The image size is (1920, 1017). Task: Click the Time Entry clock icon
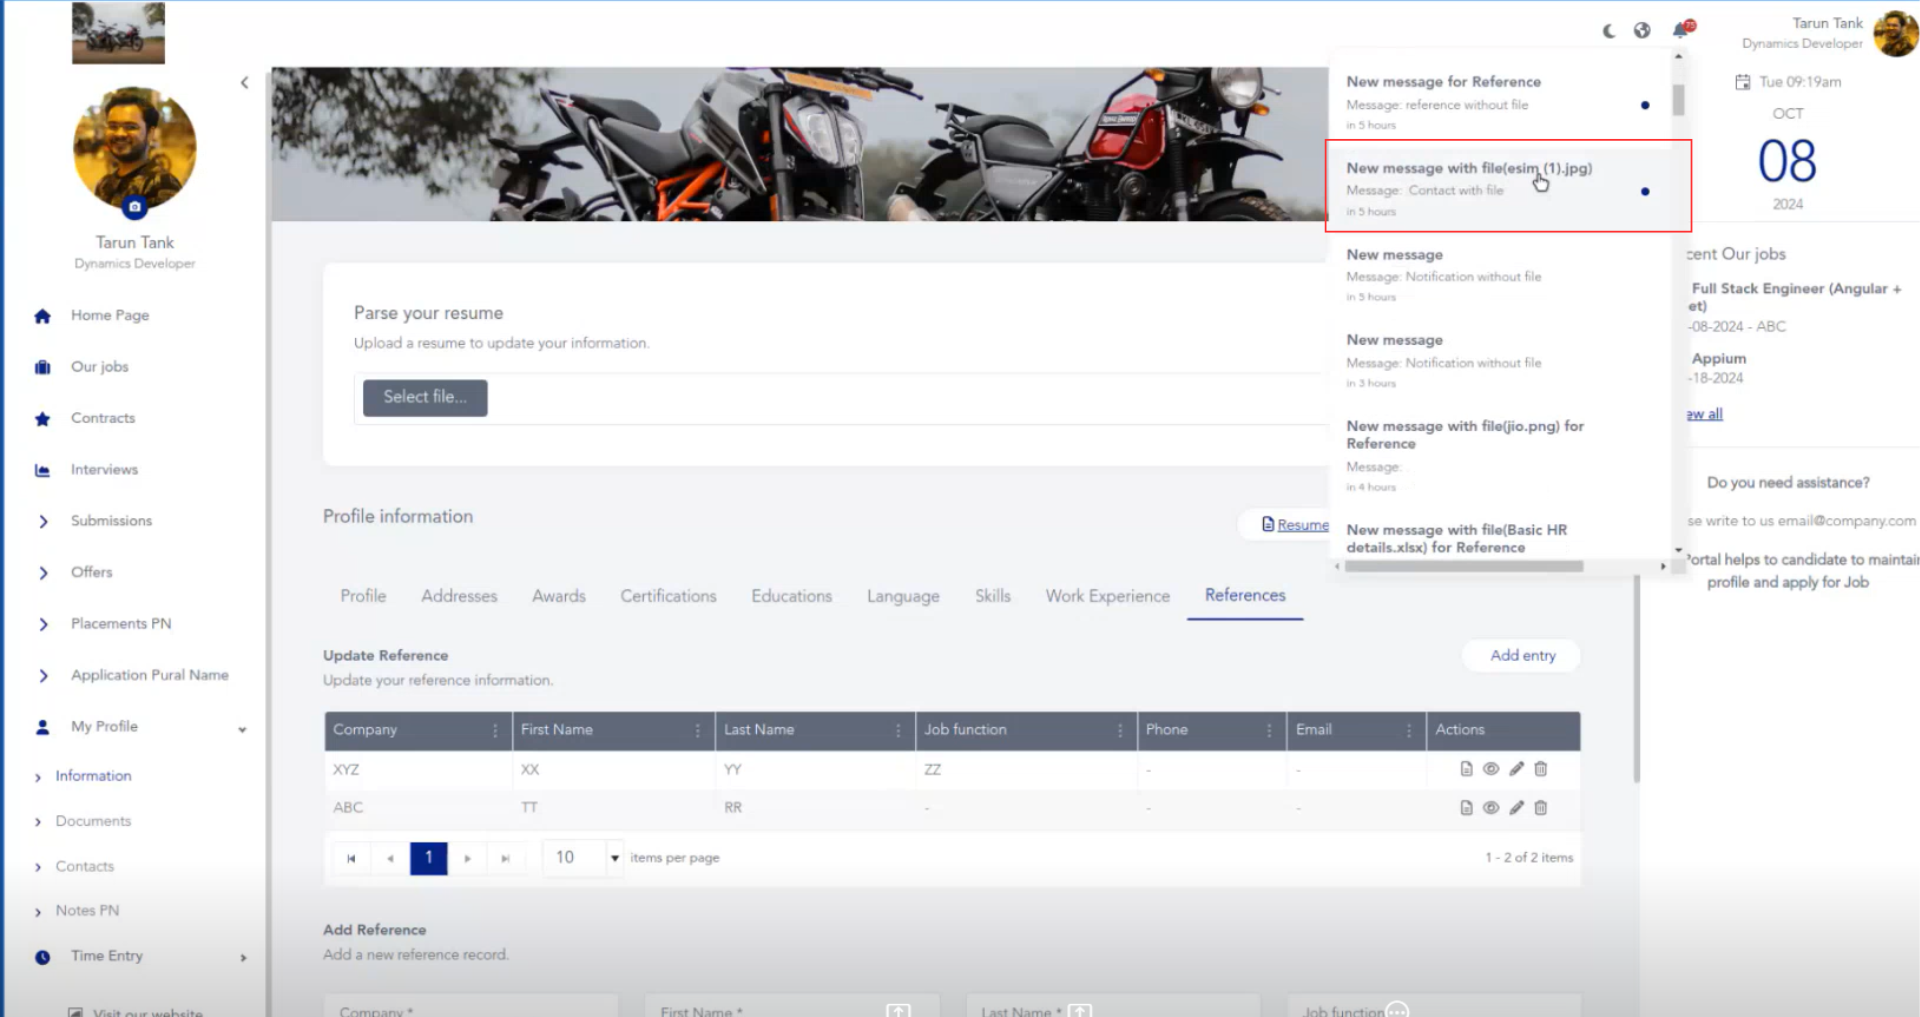(42, 957)
